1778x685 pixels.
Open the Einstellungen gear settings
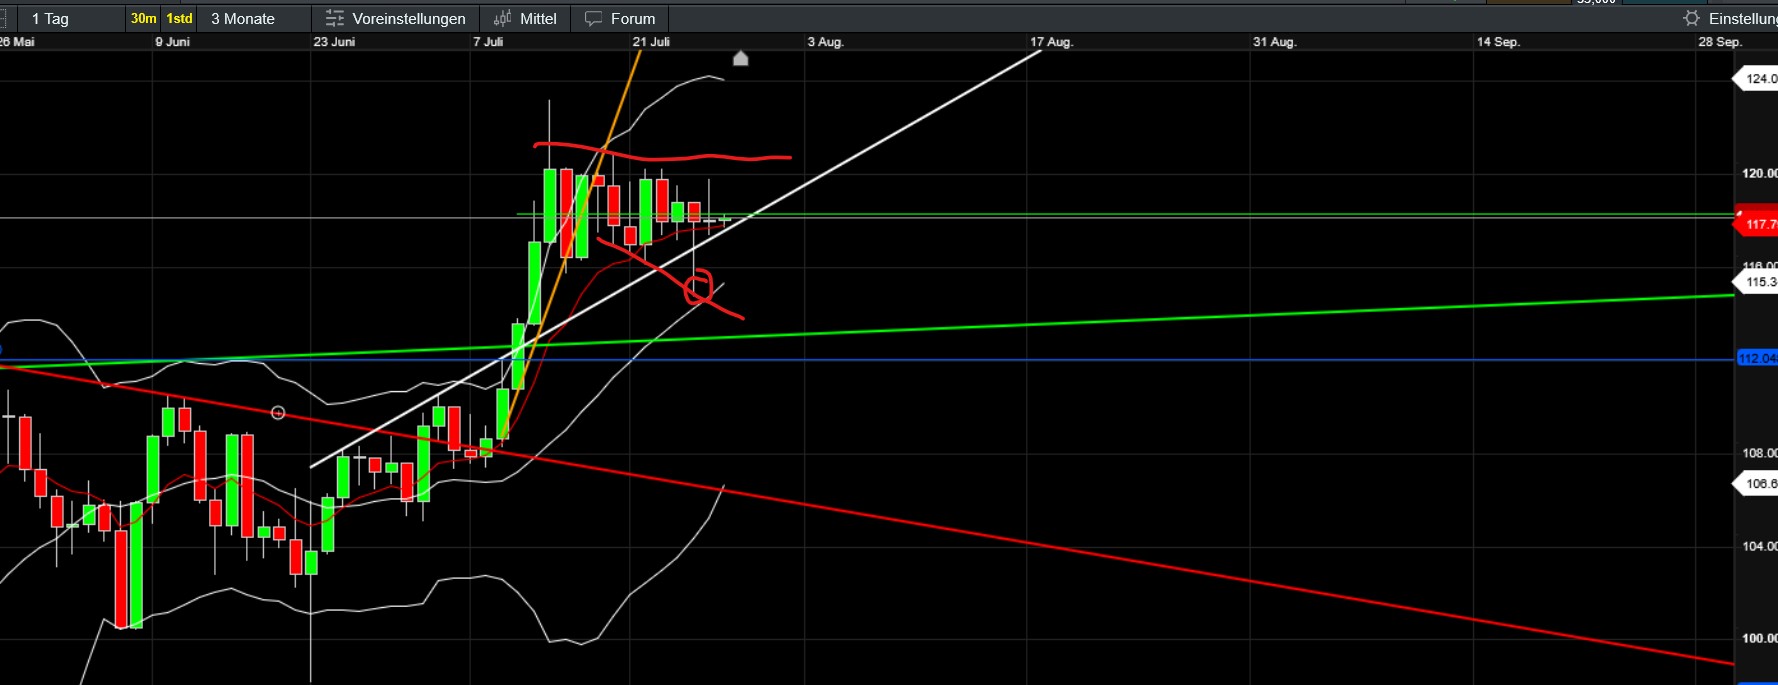pos(1729,18)
